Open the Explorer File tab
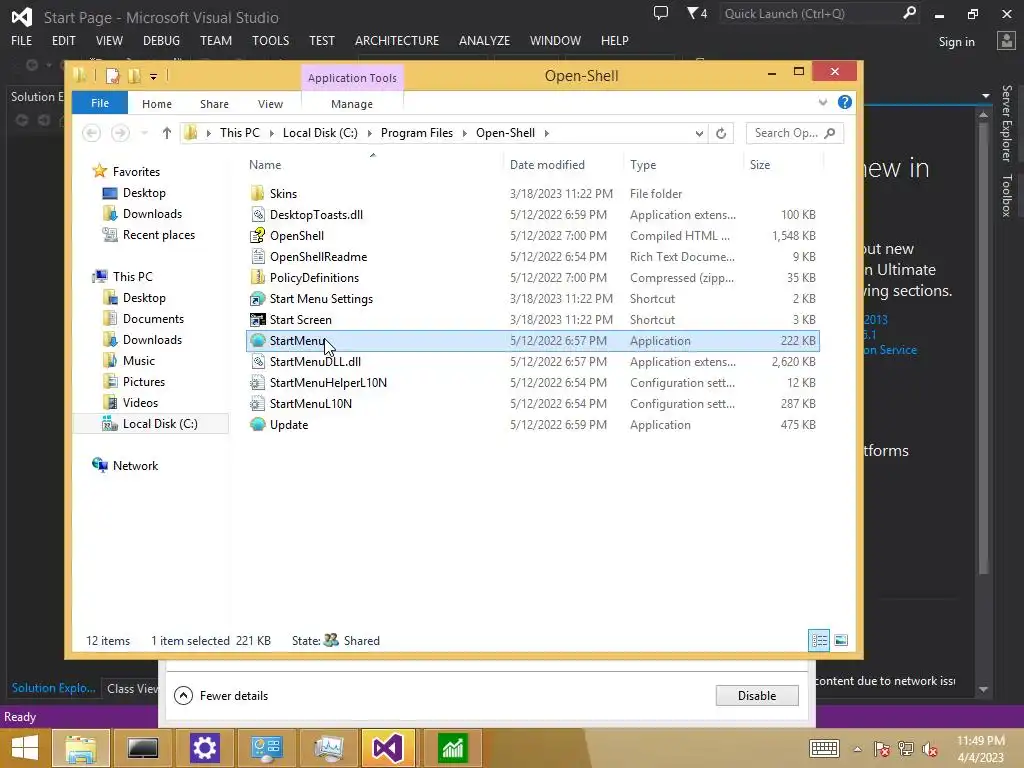 (100, 103)
